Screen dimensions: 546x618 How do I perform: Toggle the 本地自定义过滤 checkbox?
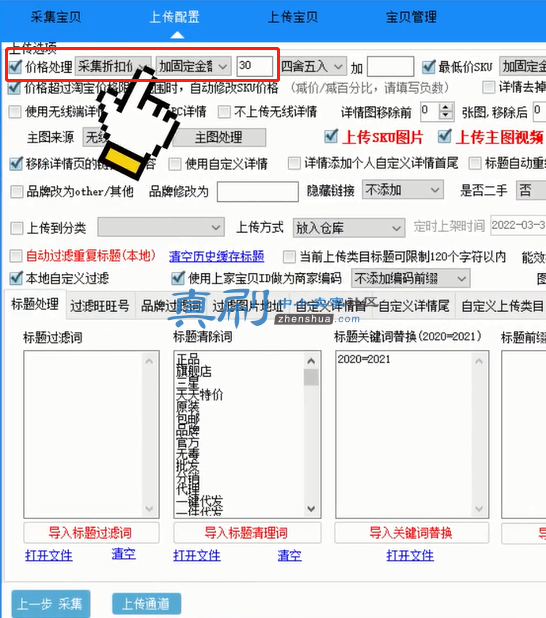coord(16,278)
